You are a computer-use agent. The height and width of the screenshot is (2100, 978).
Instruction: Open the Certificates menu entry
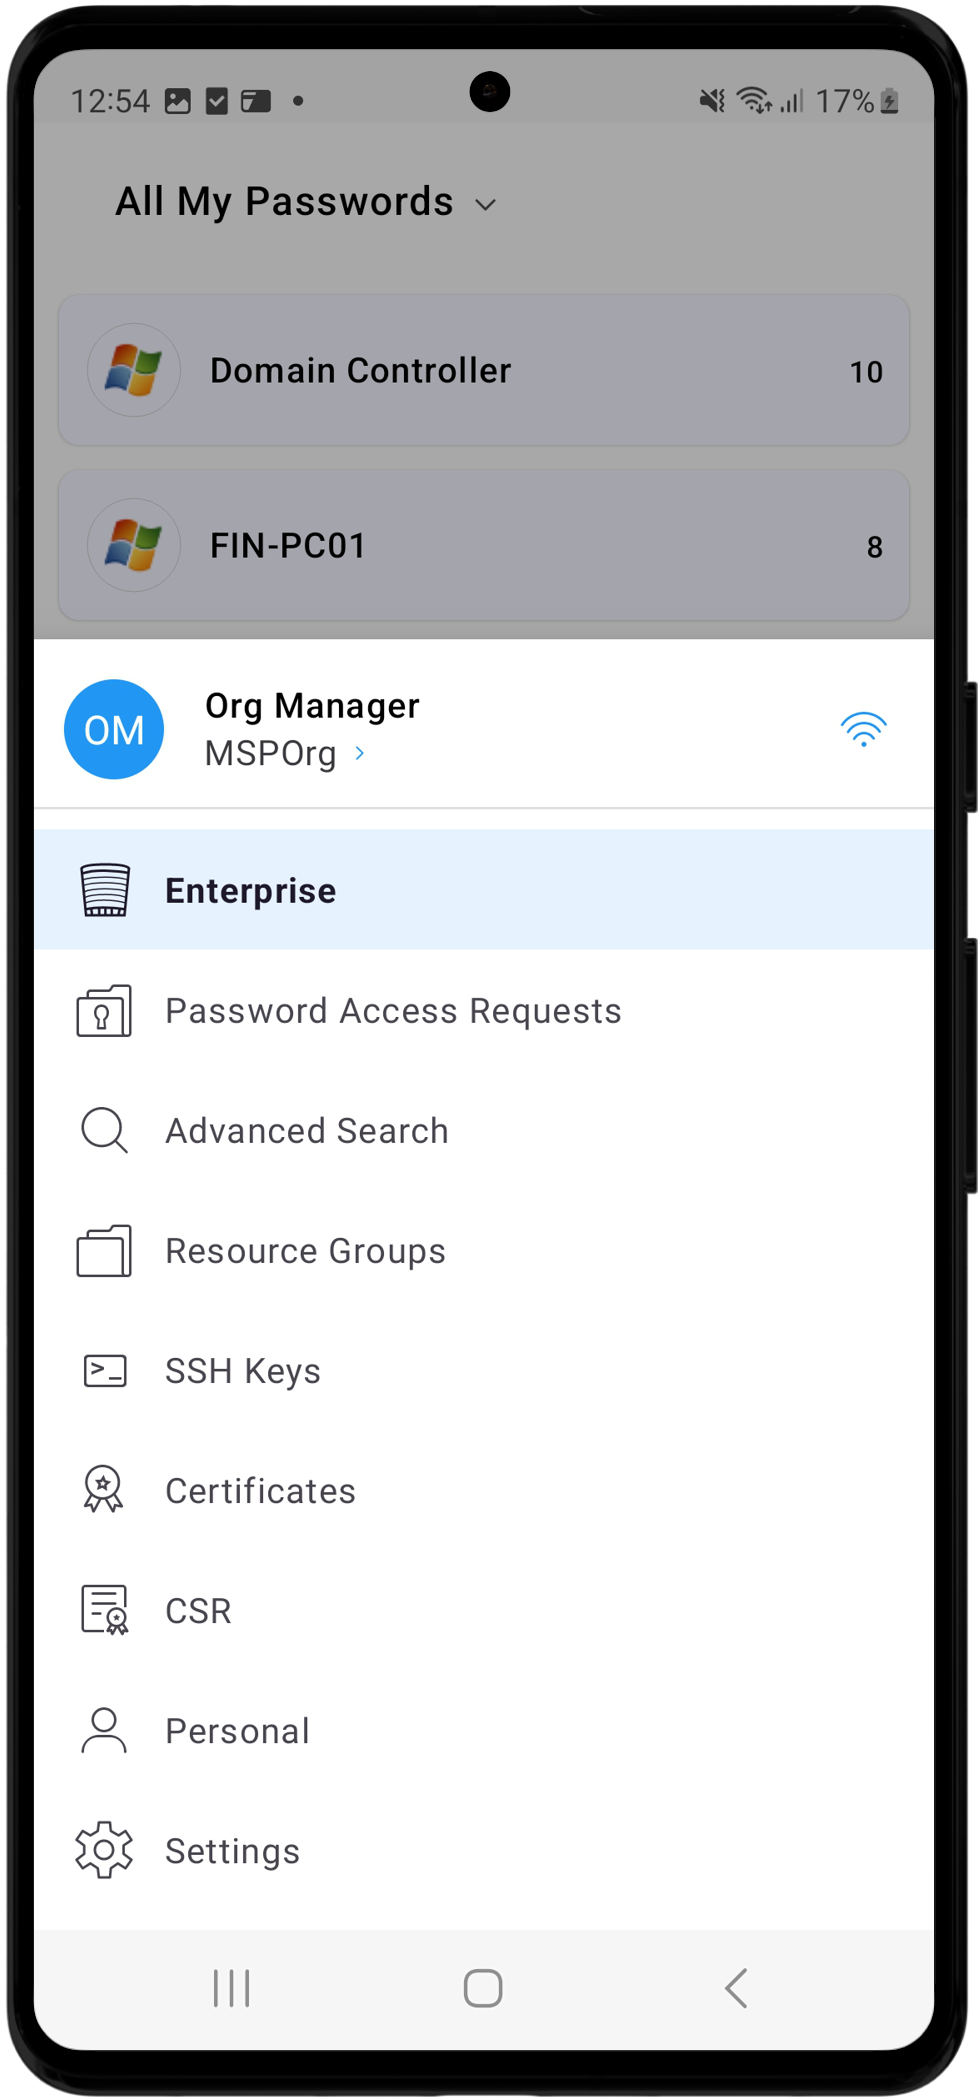pos(260,1491)
